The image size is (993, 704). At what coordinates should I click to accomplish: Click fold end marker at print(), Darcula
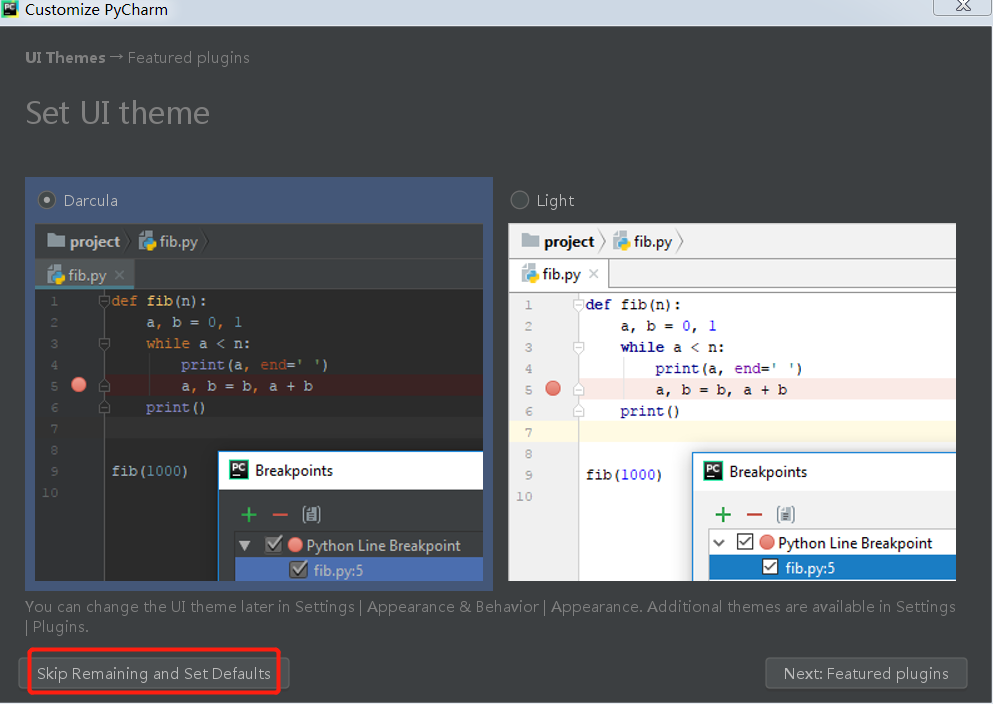tap(104, 407)
